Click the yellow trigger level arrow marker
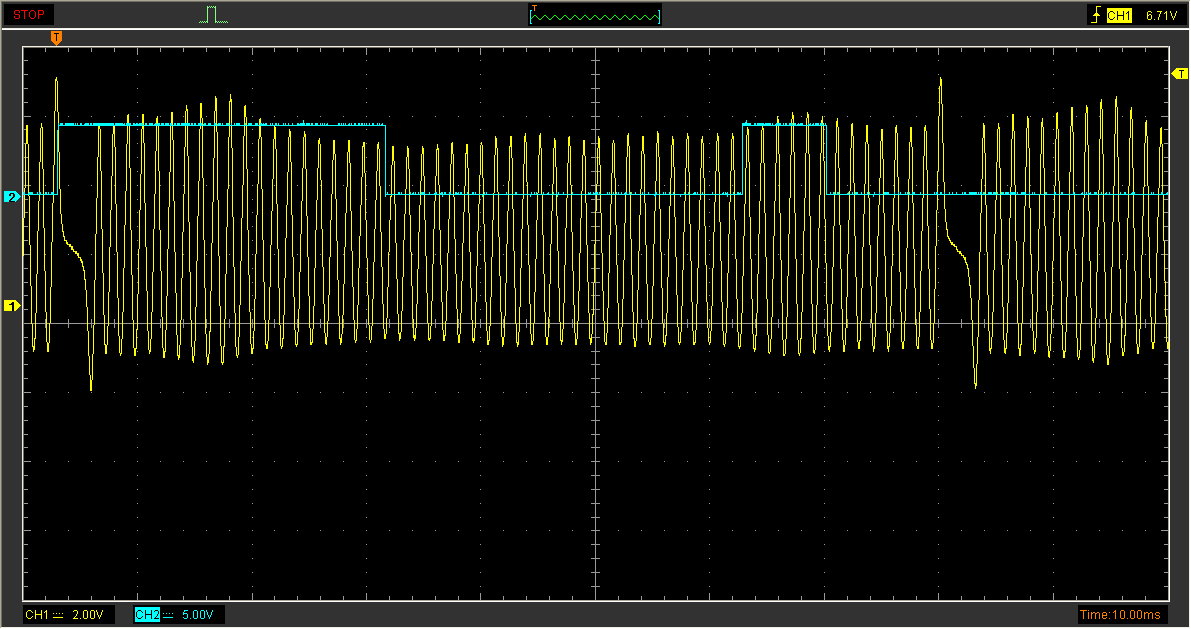This screenshot has width=1191, height=629. [1180, 74]
